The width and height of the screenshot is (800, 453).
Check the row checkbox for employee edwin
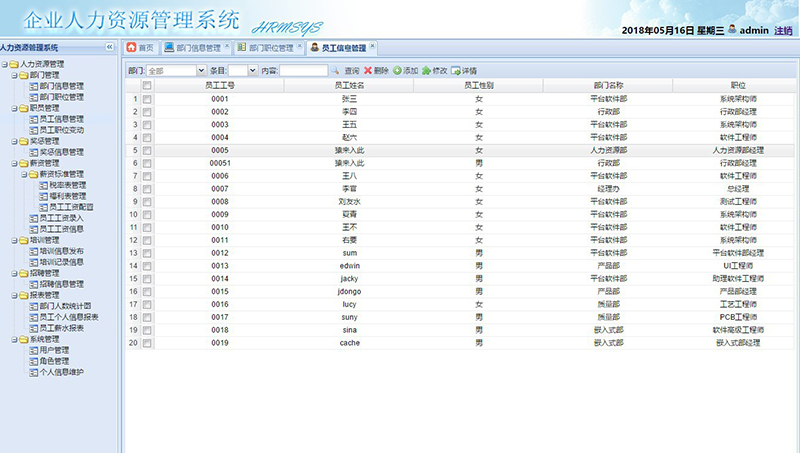coord(147,267)
